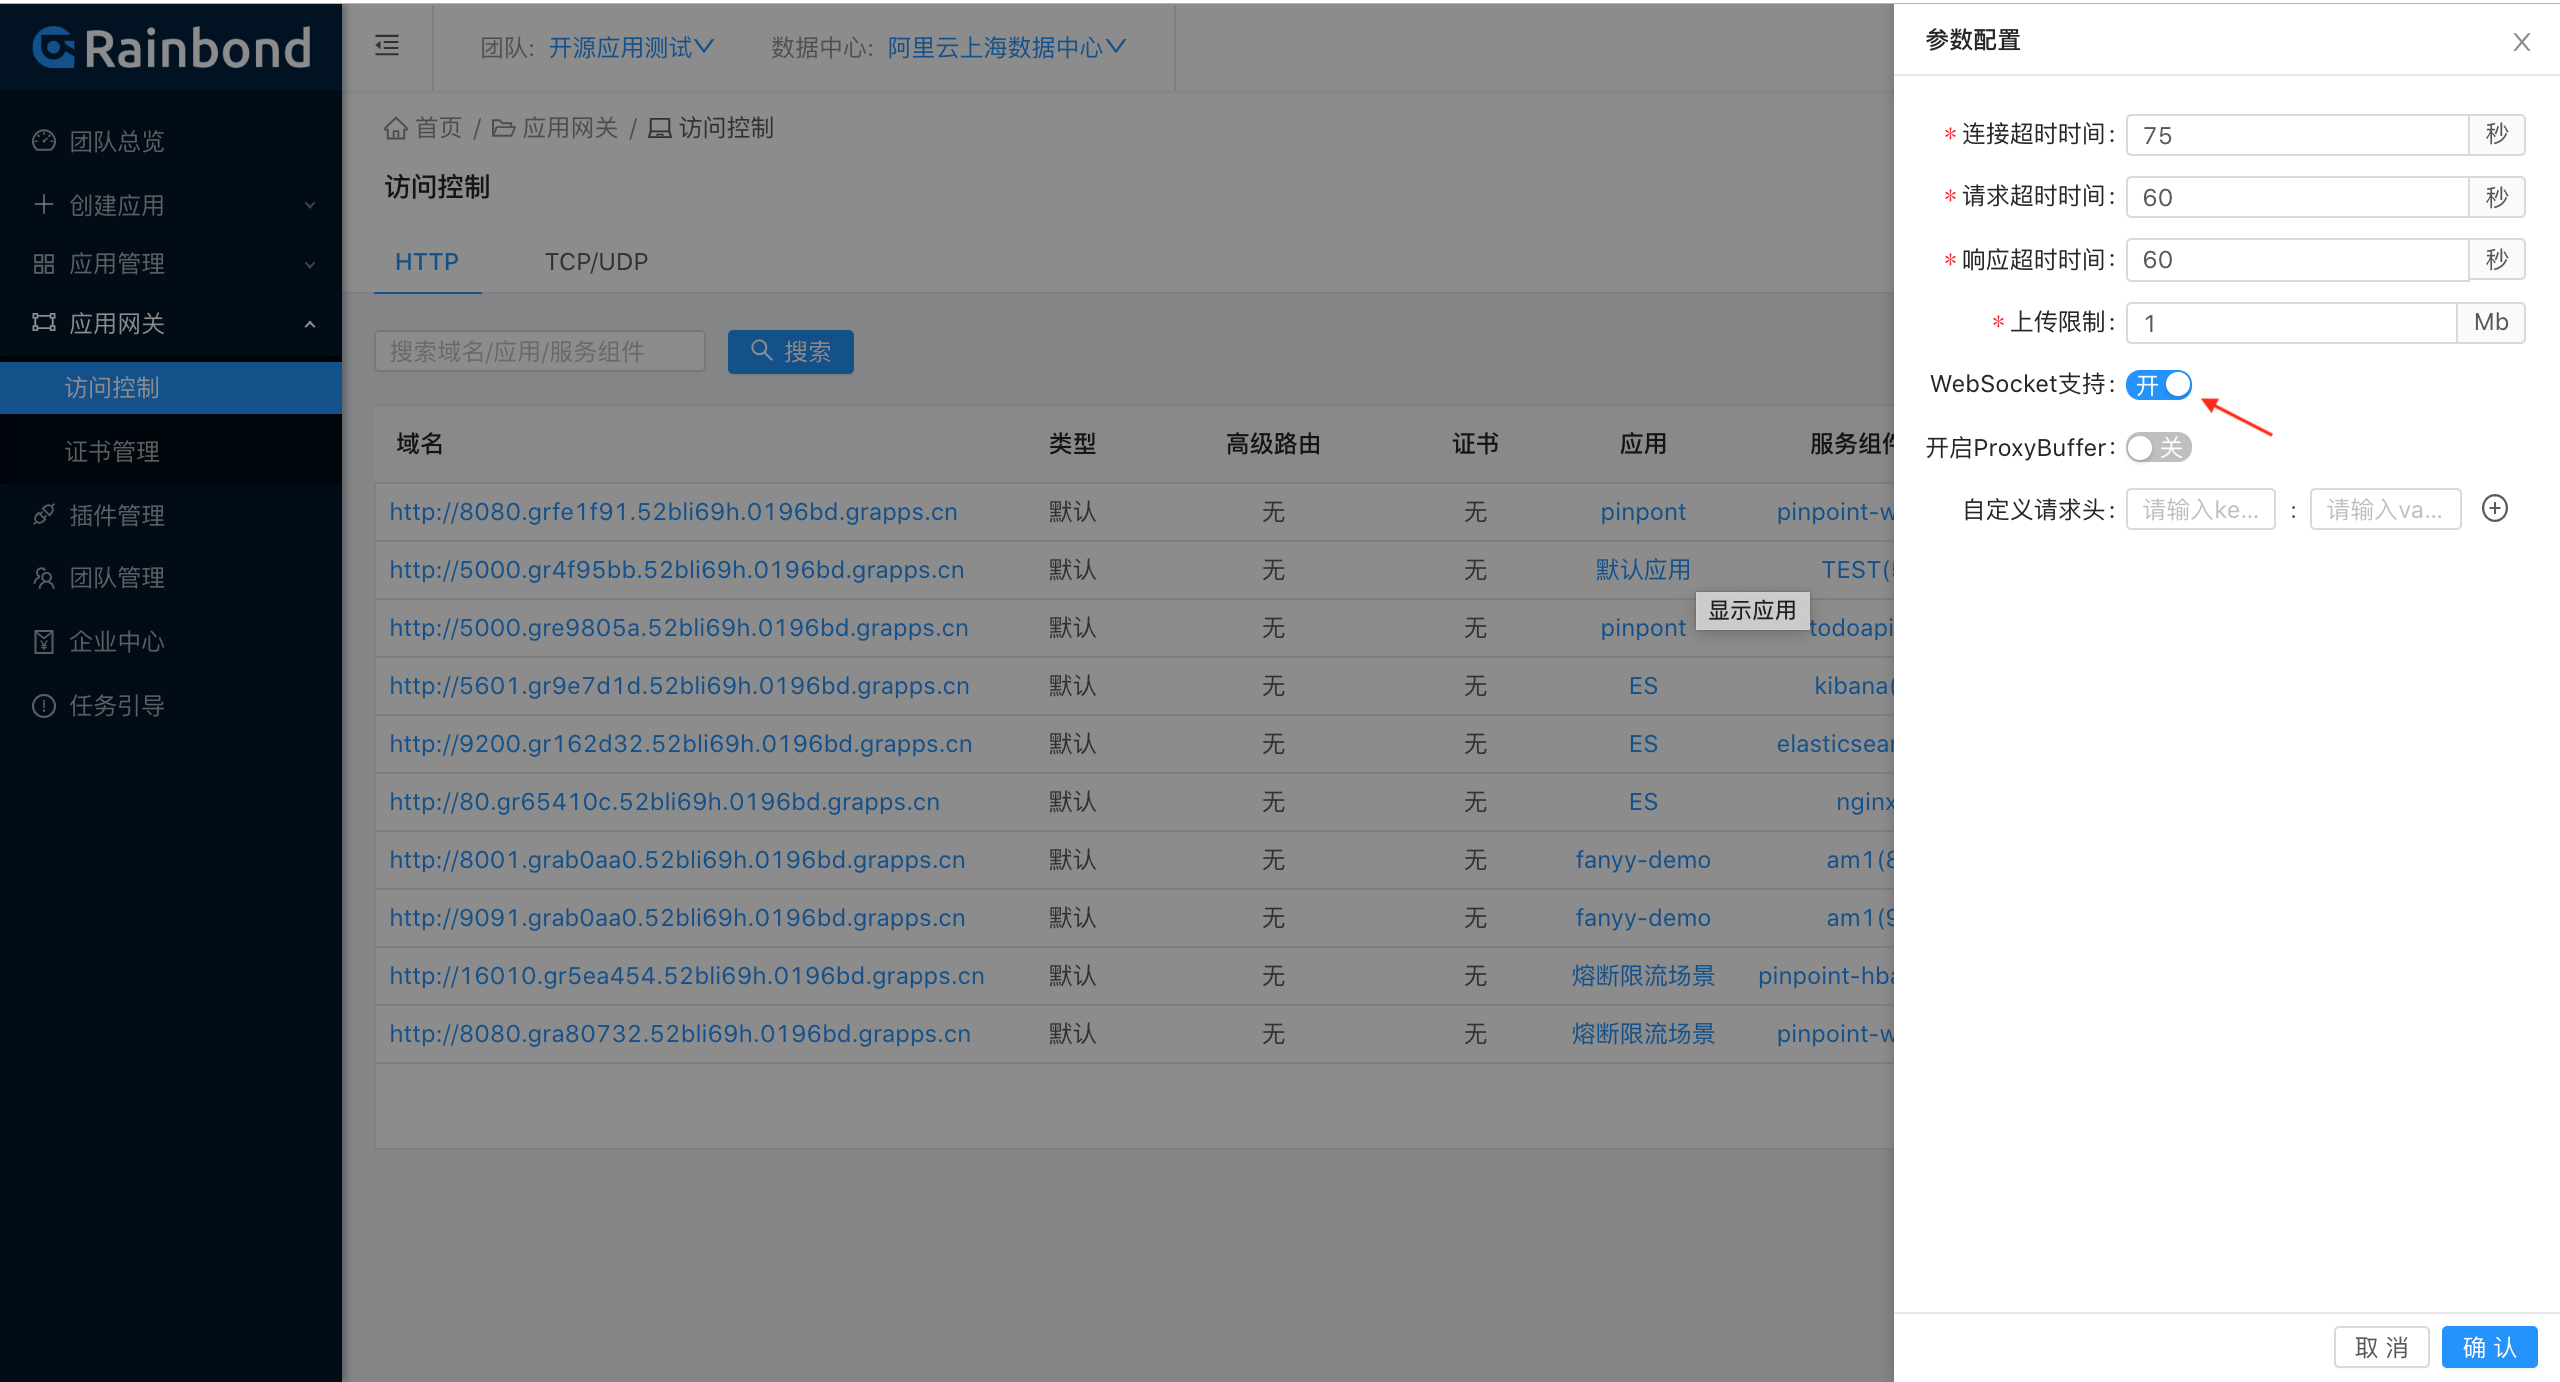Viewport: 2560px width, 1382px height.
Task: Click the 上传限制 input field
Action: tap(2291, 323)
